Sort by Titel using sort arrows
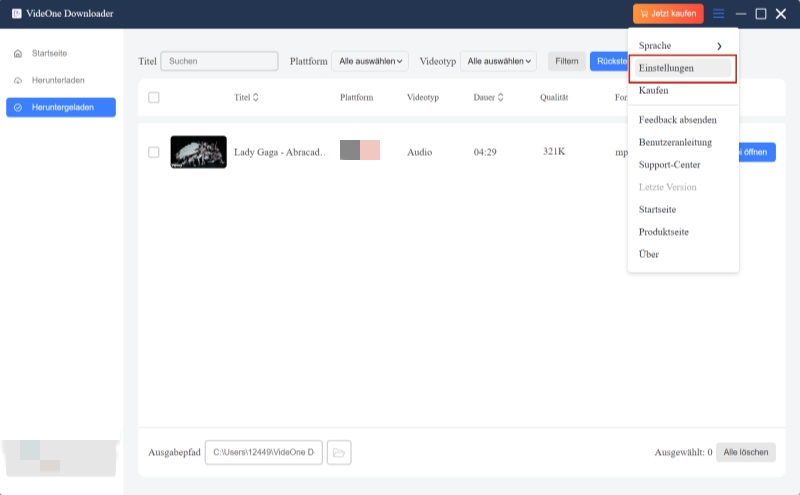The height and width of the screenshot is (495, 800). tap(256, 98)
